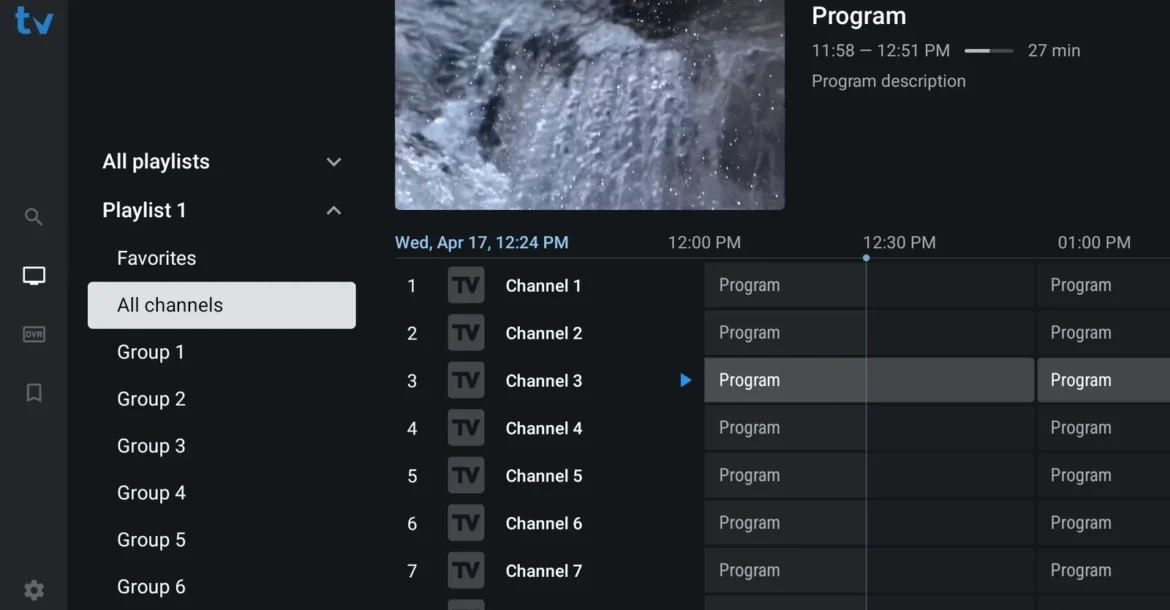The image size is (1170, 610).
Task: Open the DVR recordings icon
Action: click(34, 335)
